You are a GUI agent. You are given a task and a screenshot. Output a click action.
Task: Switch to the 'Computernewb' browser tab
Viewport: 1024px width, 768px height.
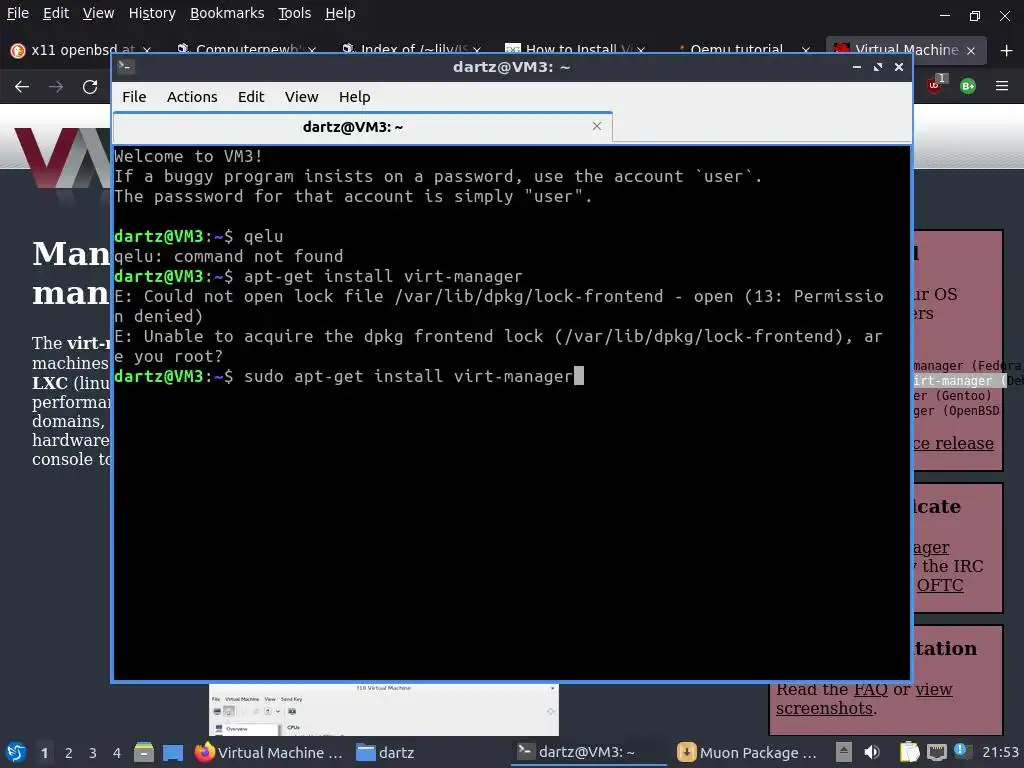point(247,50)
